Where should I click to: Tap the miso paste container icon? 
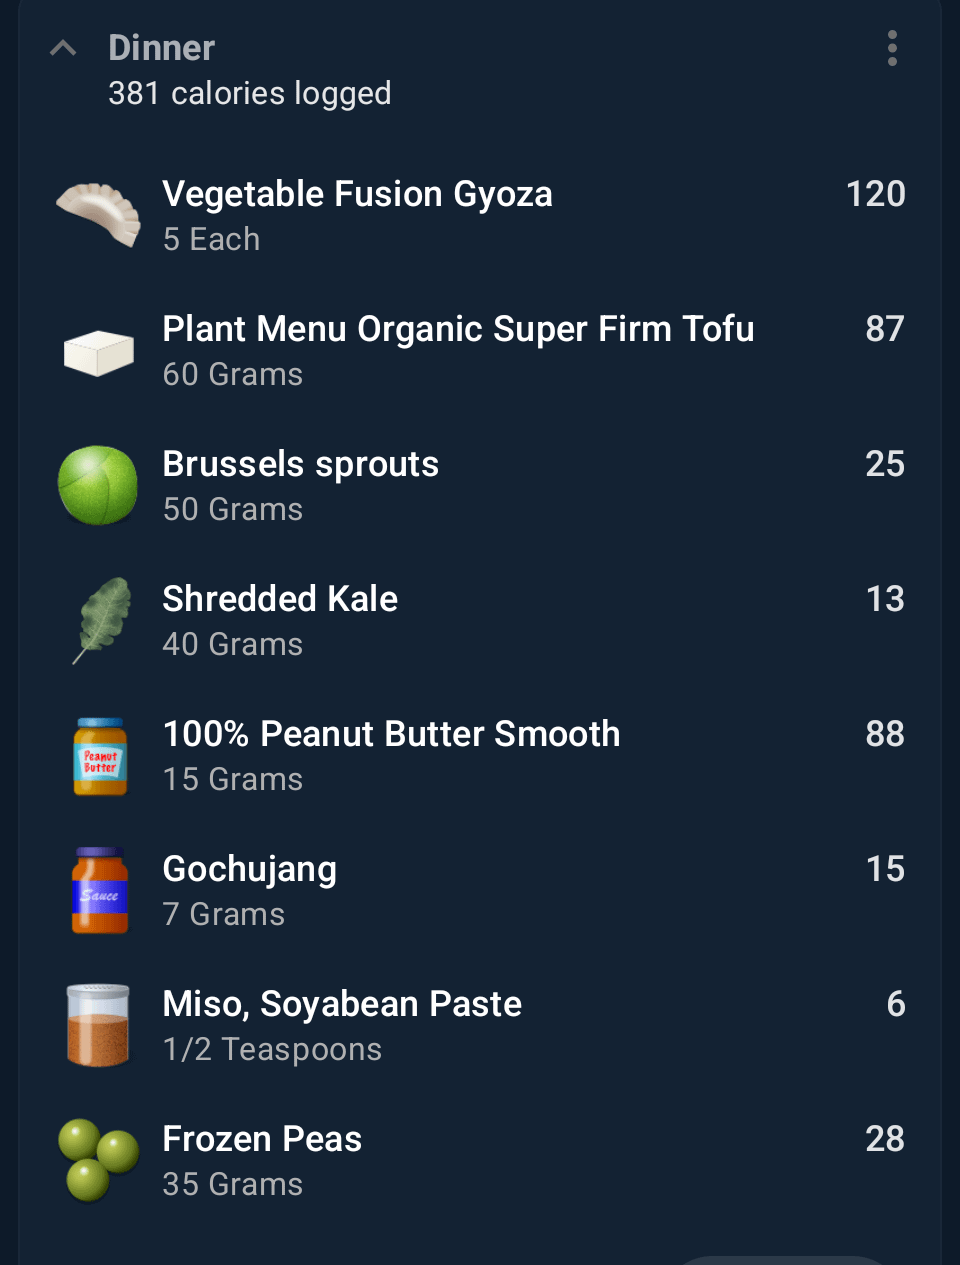click(x=98, y=1025)
